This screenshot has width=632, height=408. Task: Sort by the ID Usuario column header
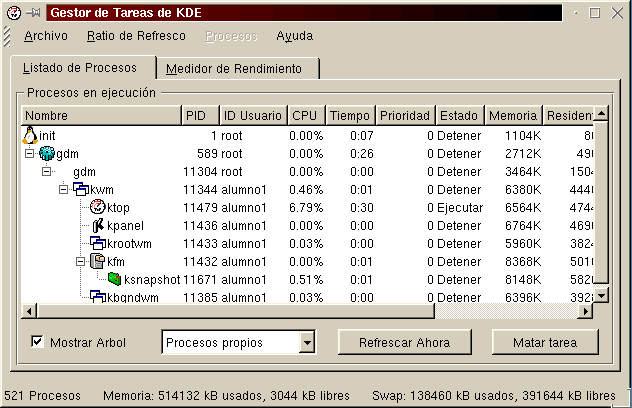pyautogui.click(x=254, y=116)
